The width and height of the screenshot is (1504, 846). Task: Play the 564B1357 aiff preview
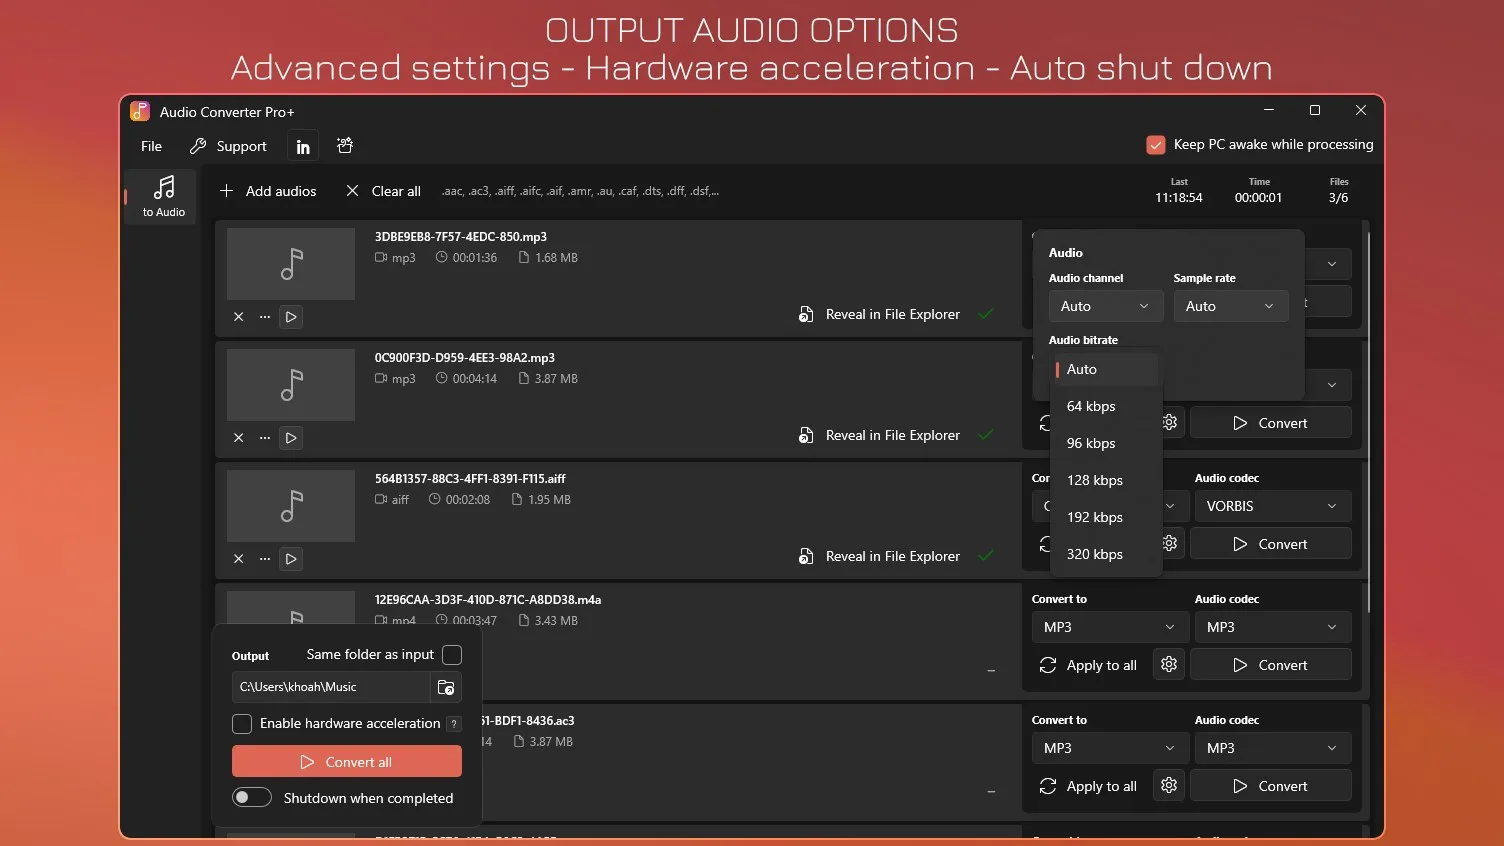click(x=291, y=559)
